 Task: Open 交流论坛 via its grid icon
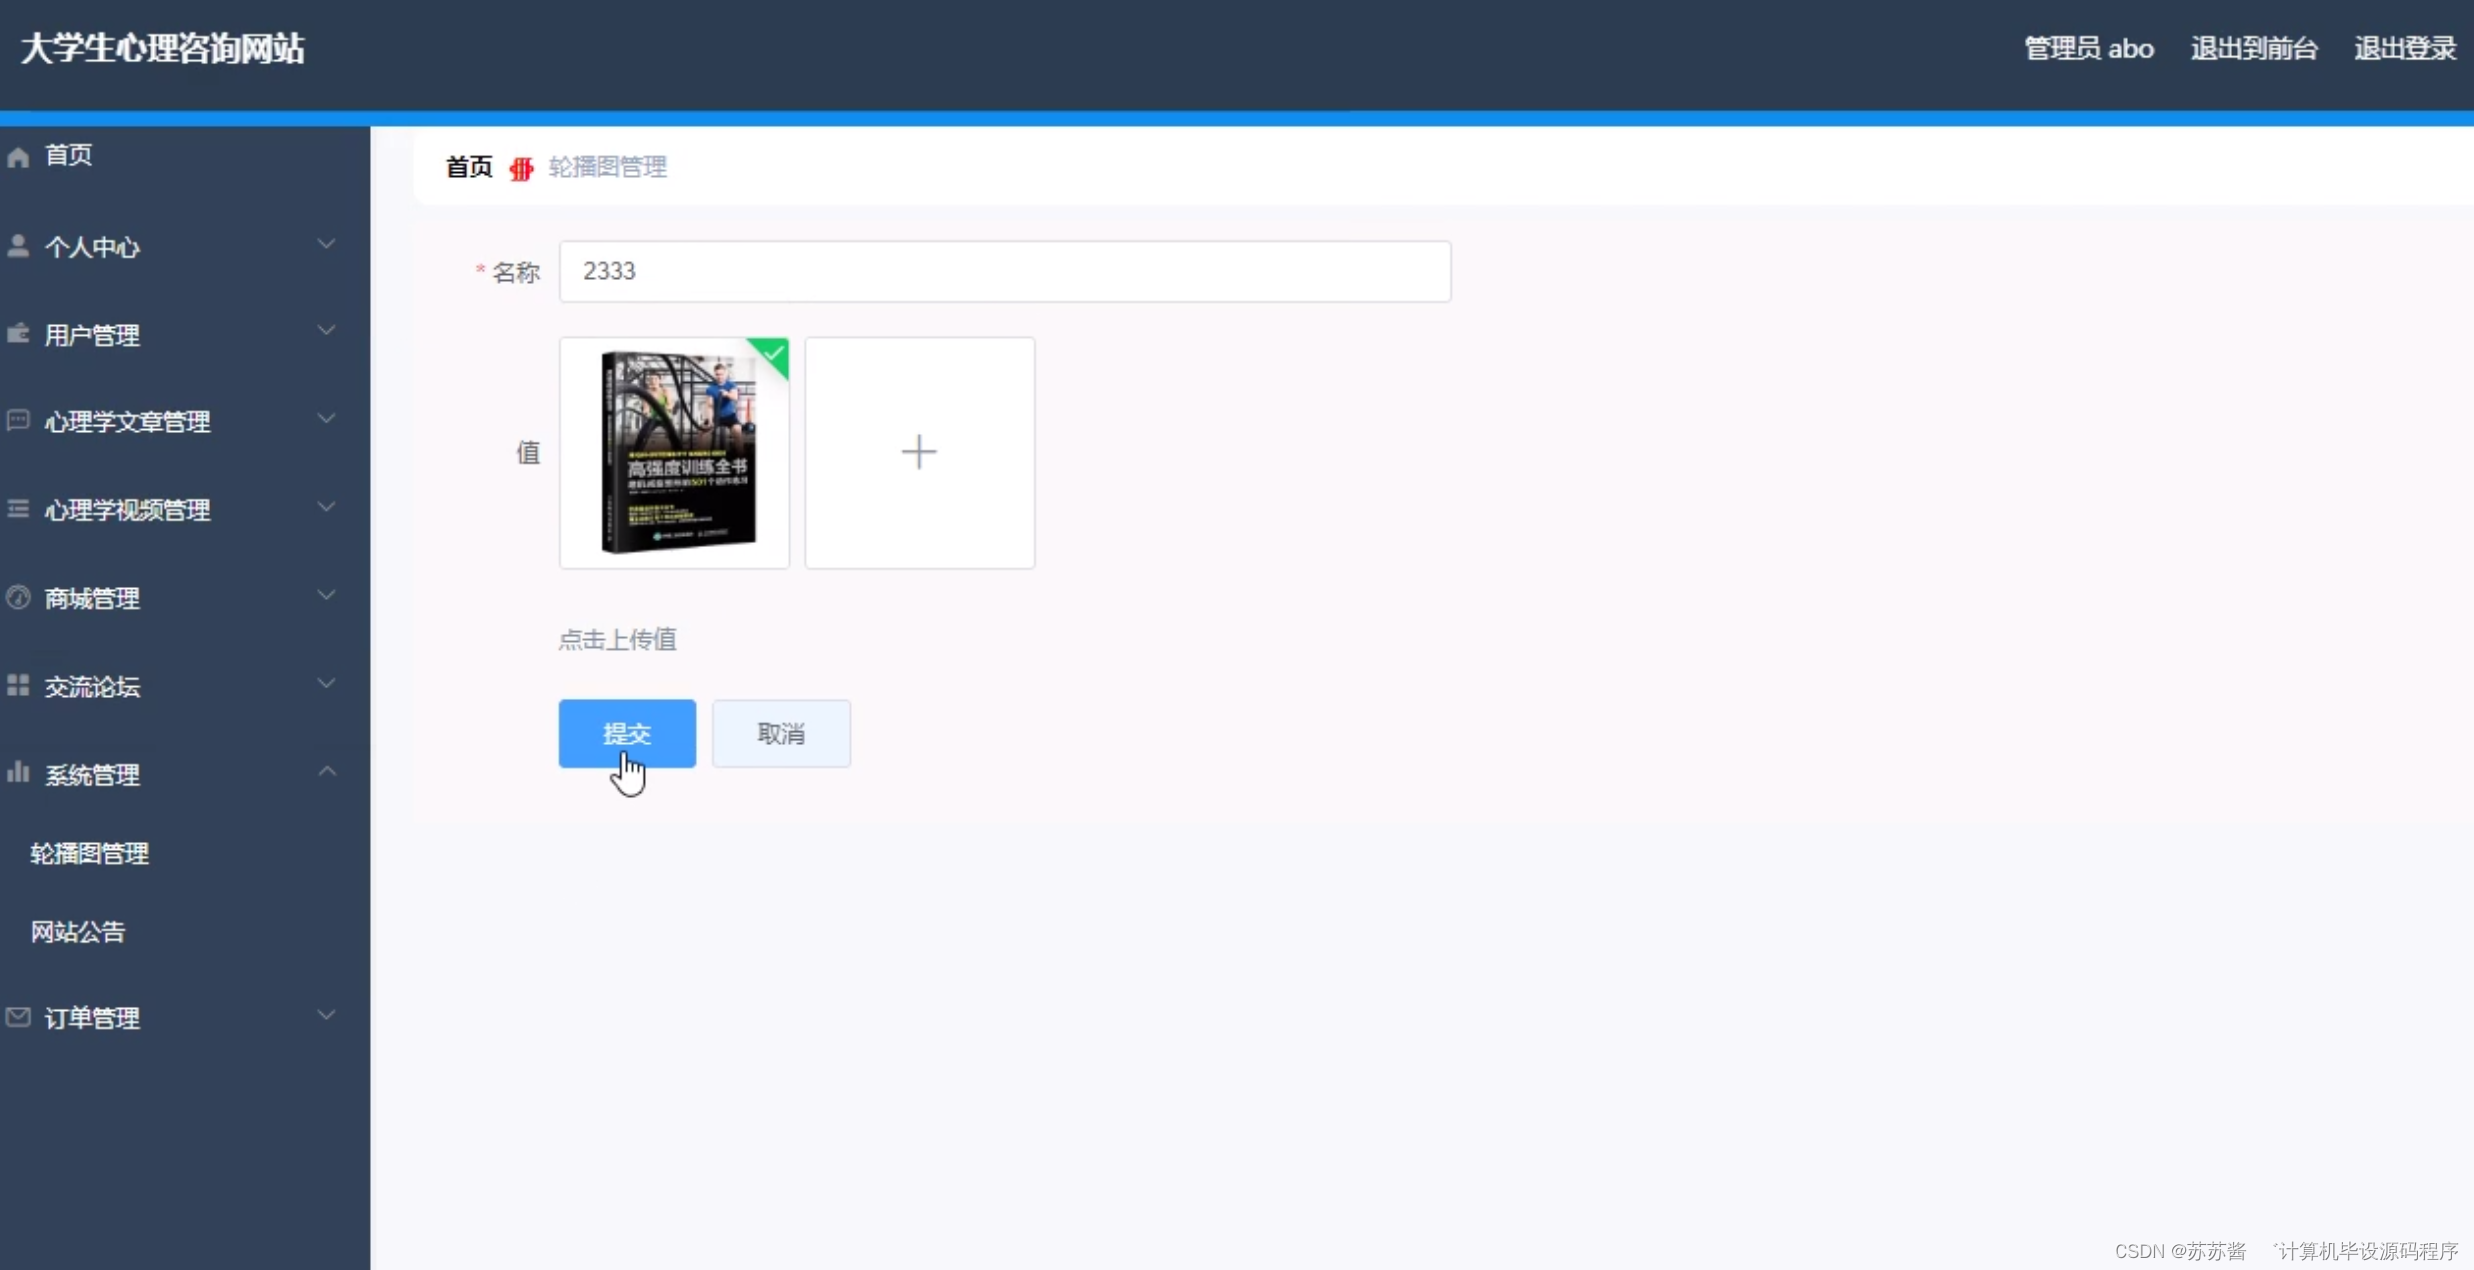point(18,685)
